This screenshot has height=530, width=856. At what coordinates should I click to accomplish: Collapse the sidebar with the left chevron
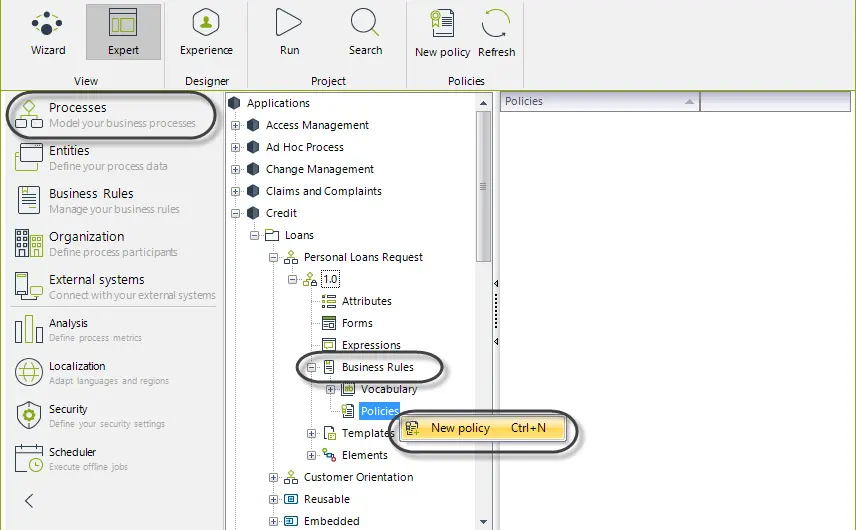click(x=29, y=501)
